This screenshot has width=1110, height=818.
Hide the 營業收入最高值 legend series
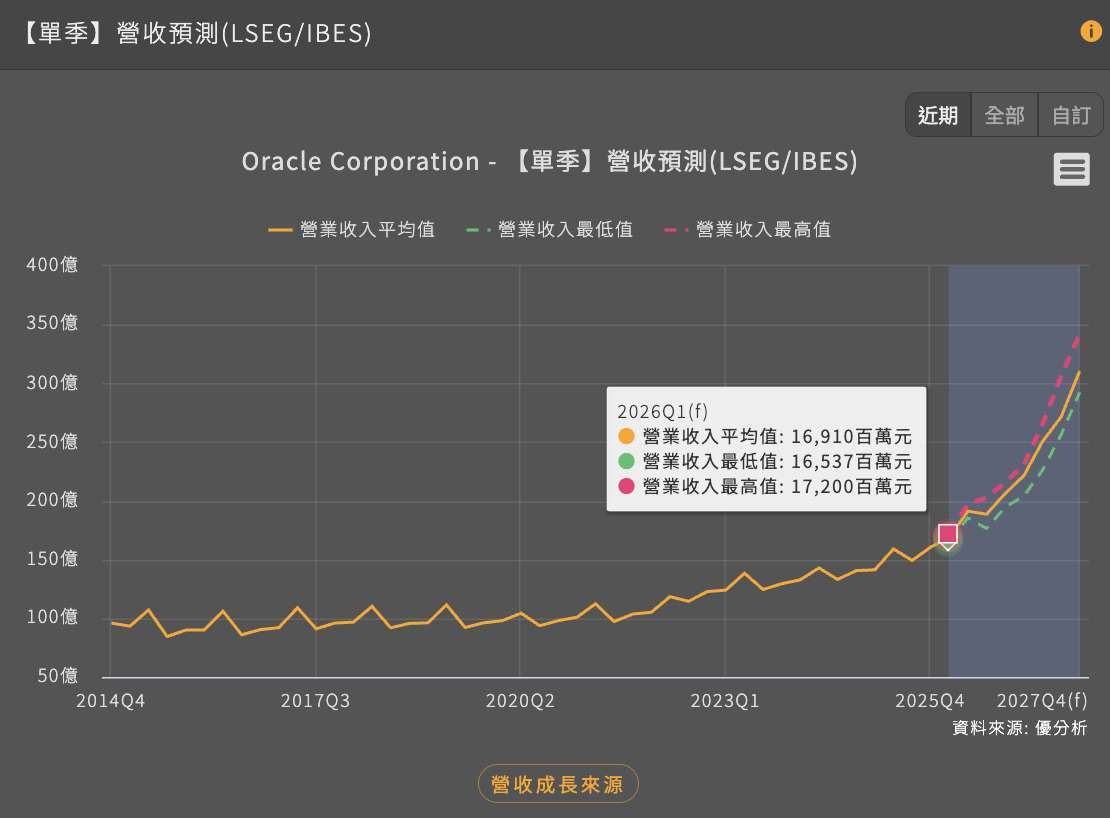748,230
